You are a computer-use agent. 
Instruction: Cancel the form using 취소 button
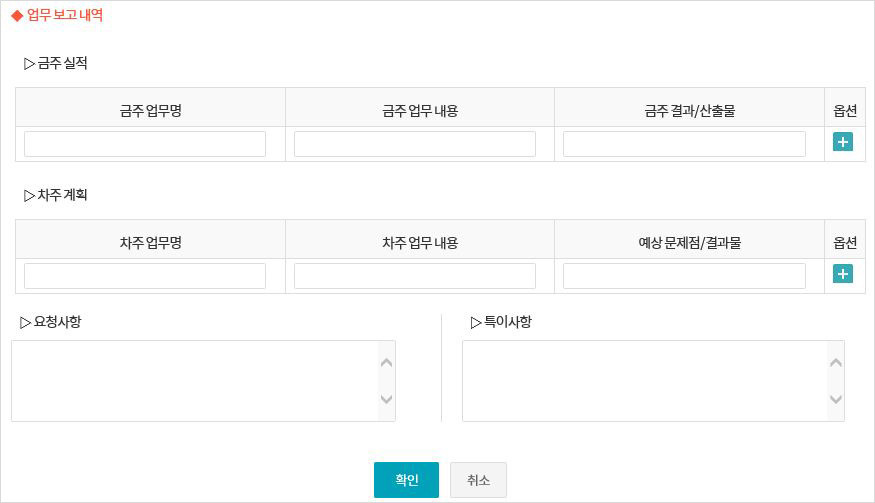[478, 480]
